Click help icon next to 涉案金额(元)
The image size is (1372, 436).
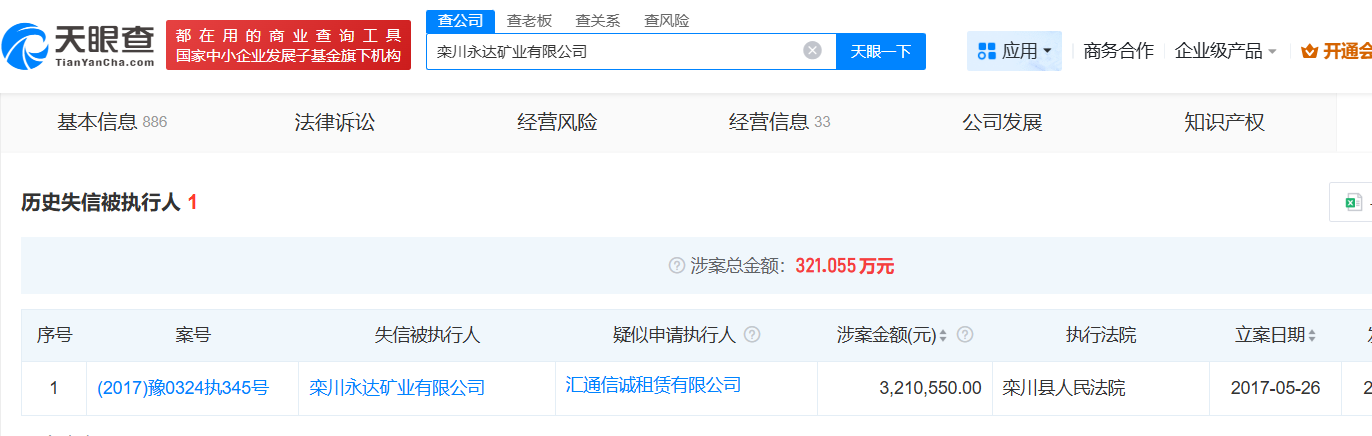click(965, 335)
